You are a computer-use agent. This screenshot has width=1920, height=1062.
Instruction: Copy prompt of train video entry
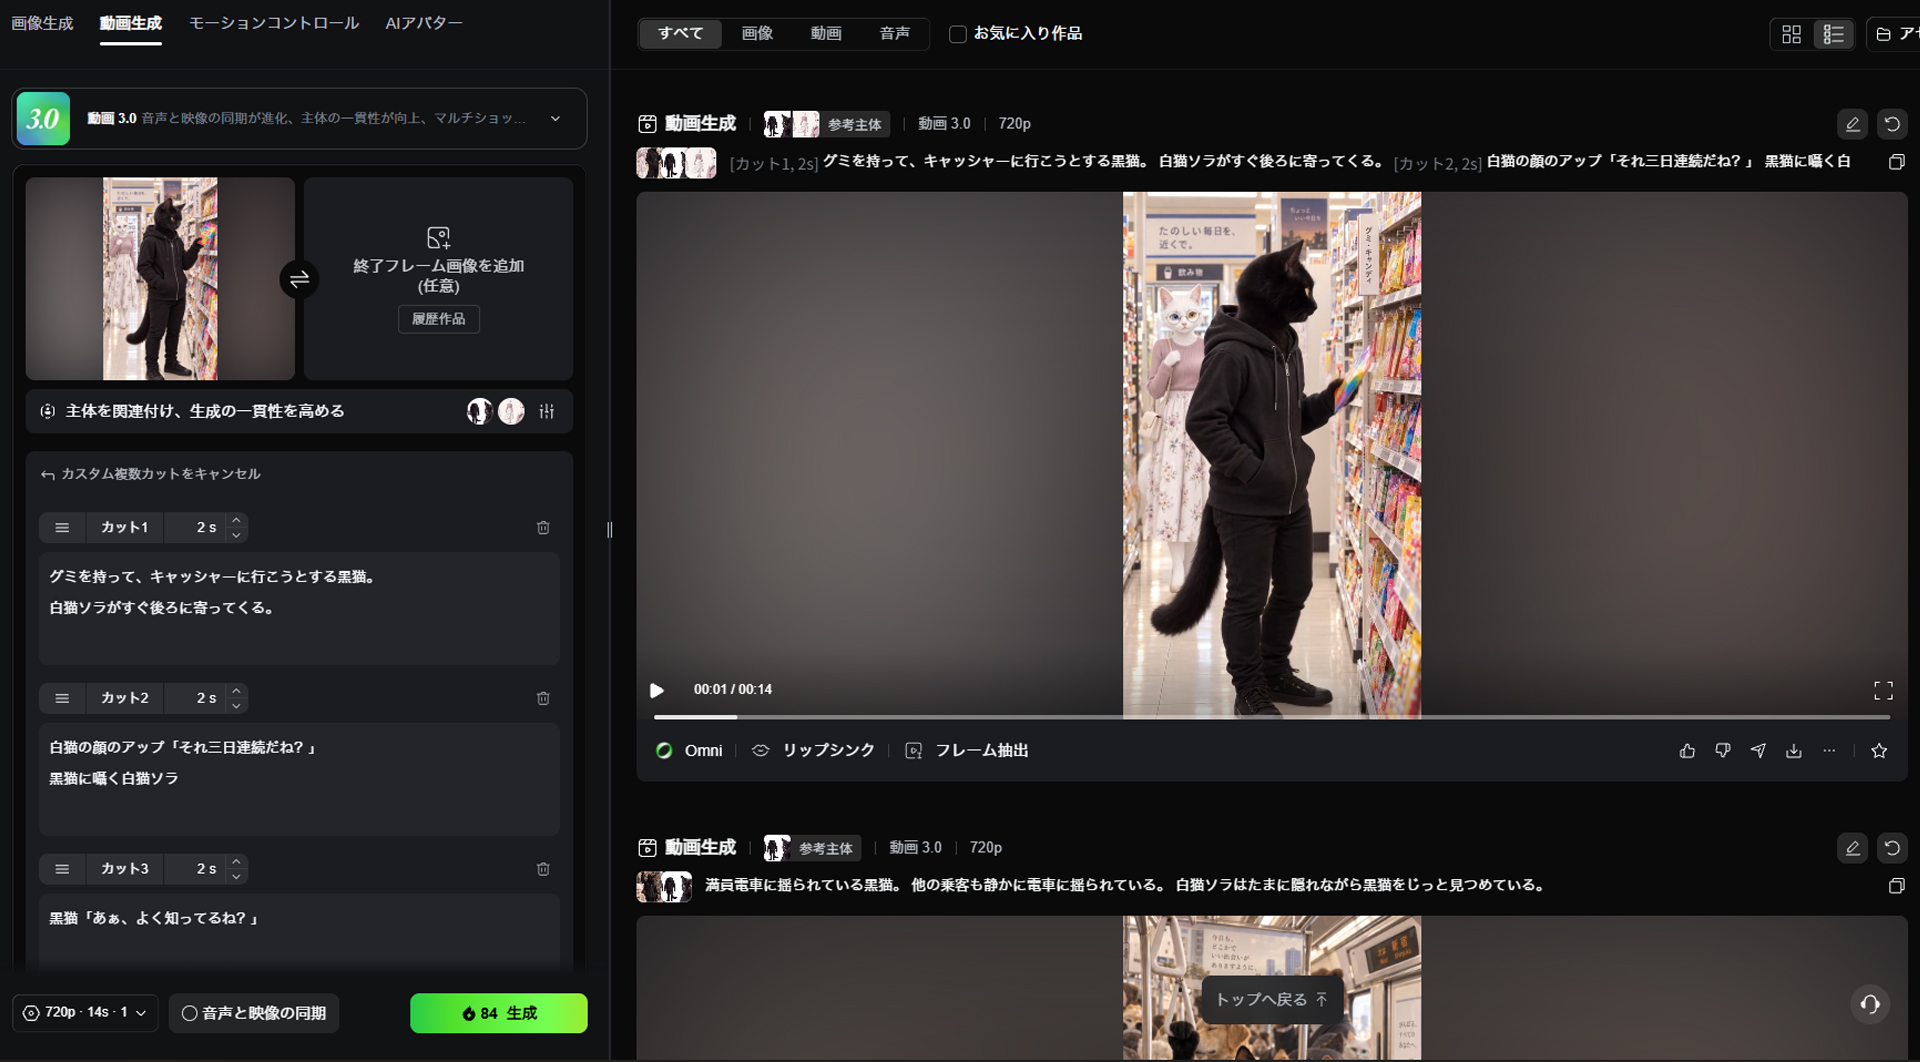point(1896,886)
